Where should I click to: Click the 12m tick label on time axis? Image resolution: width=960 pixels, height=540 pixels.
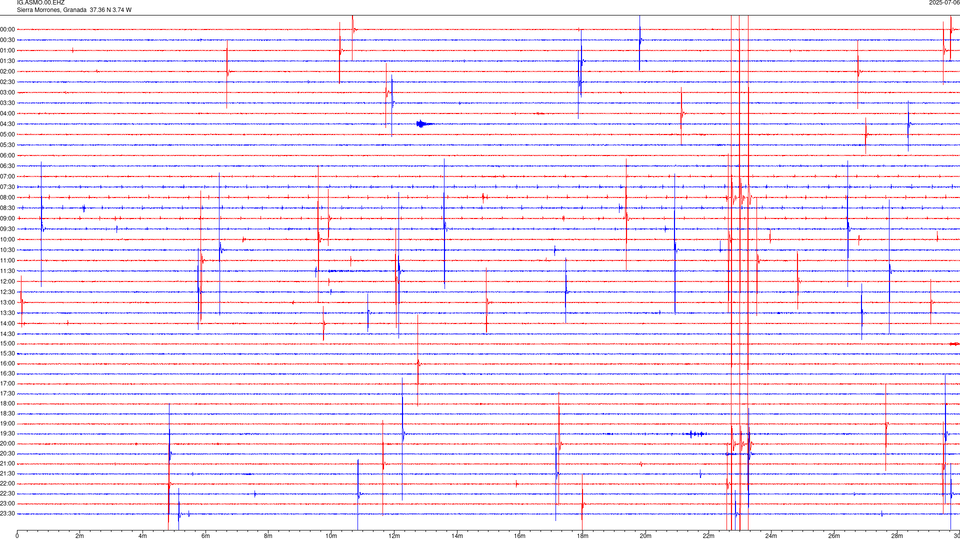[x=394, y=536]
